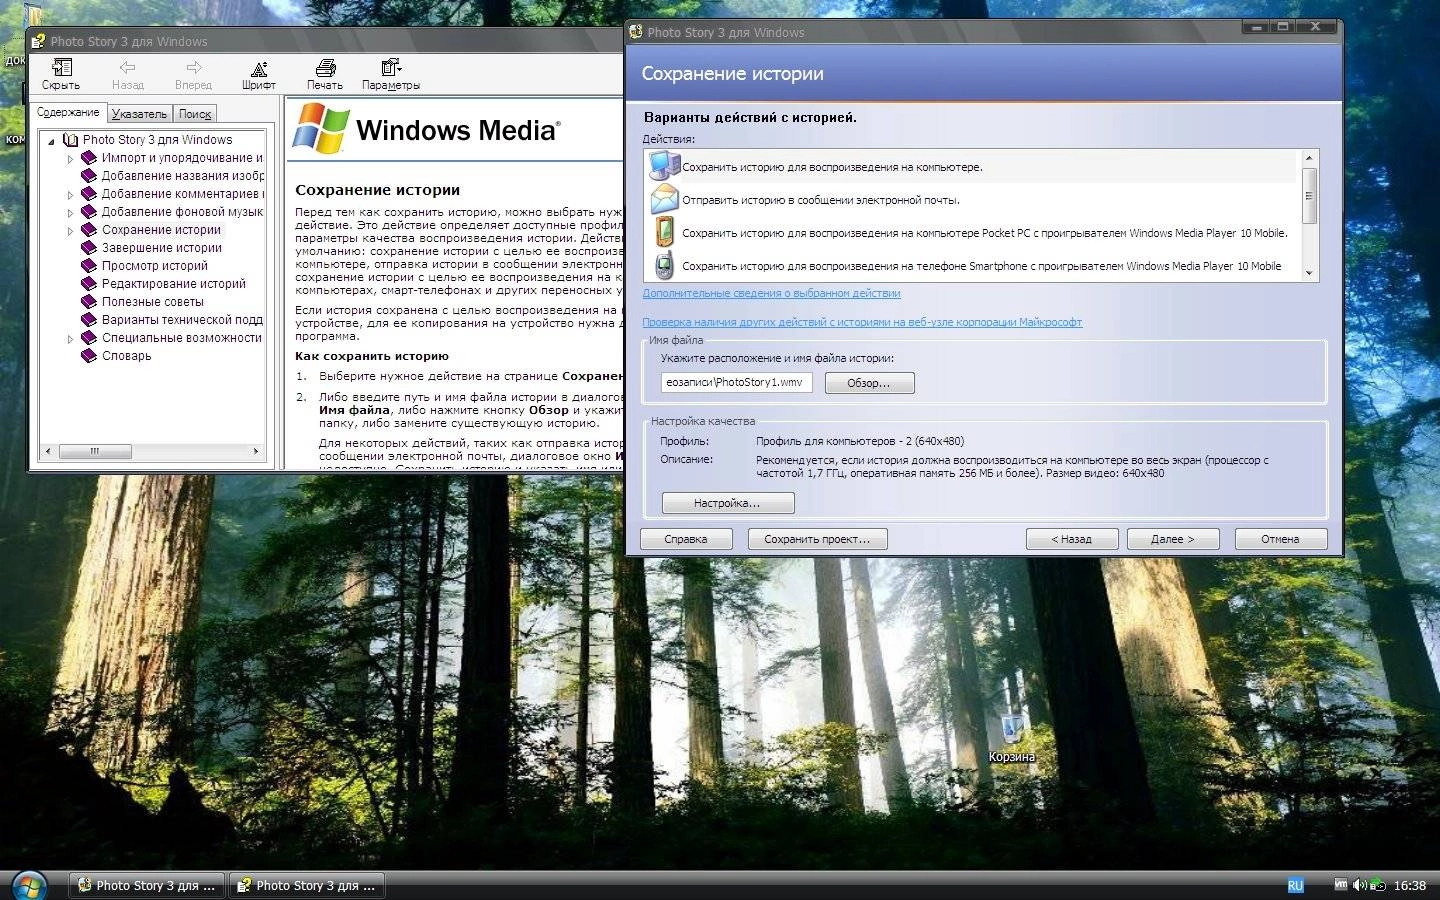
Task: Click up arrow of actions list scrollbar
Action: pos(1308,158)
